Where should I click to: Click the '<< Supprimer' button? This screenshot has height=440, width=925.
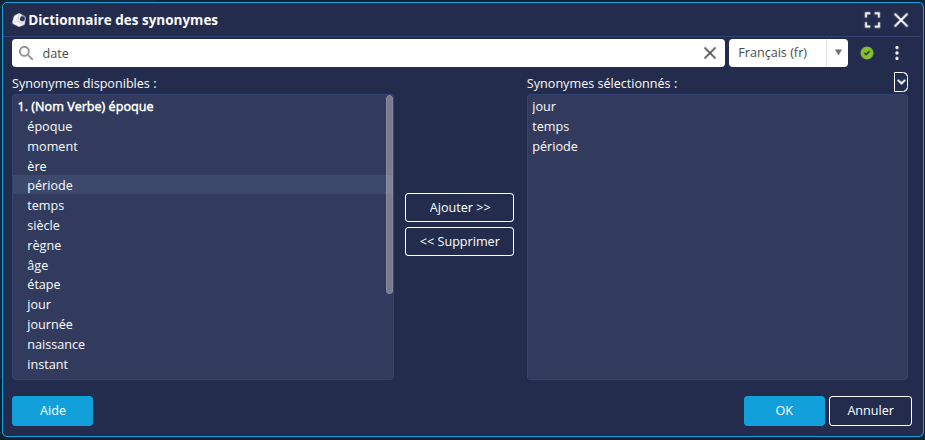click(x=459, y=241)
